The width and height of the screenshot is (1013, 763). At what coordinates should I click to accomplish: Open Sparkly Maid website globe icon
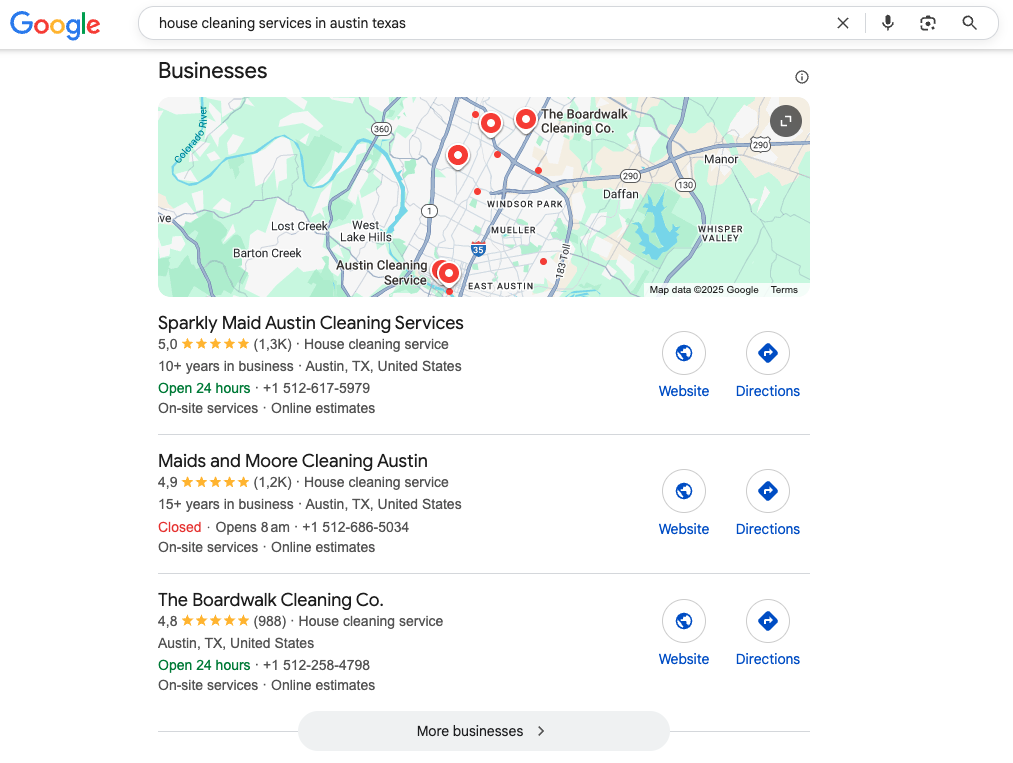(x=684, y=353)
